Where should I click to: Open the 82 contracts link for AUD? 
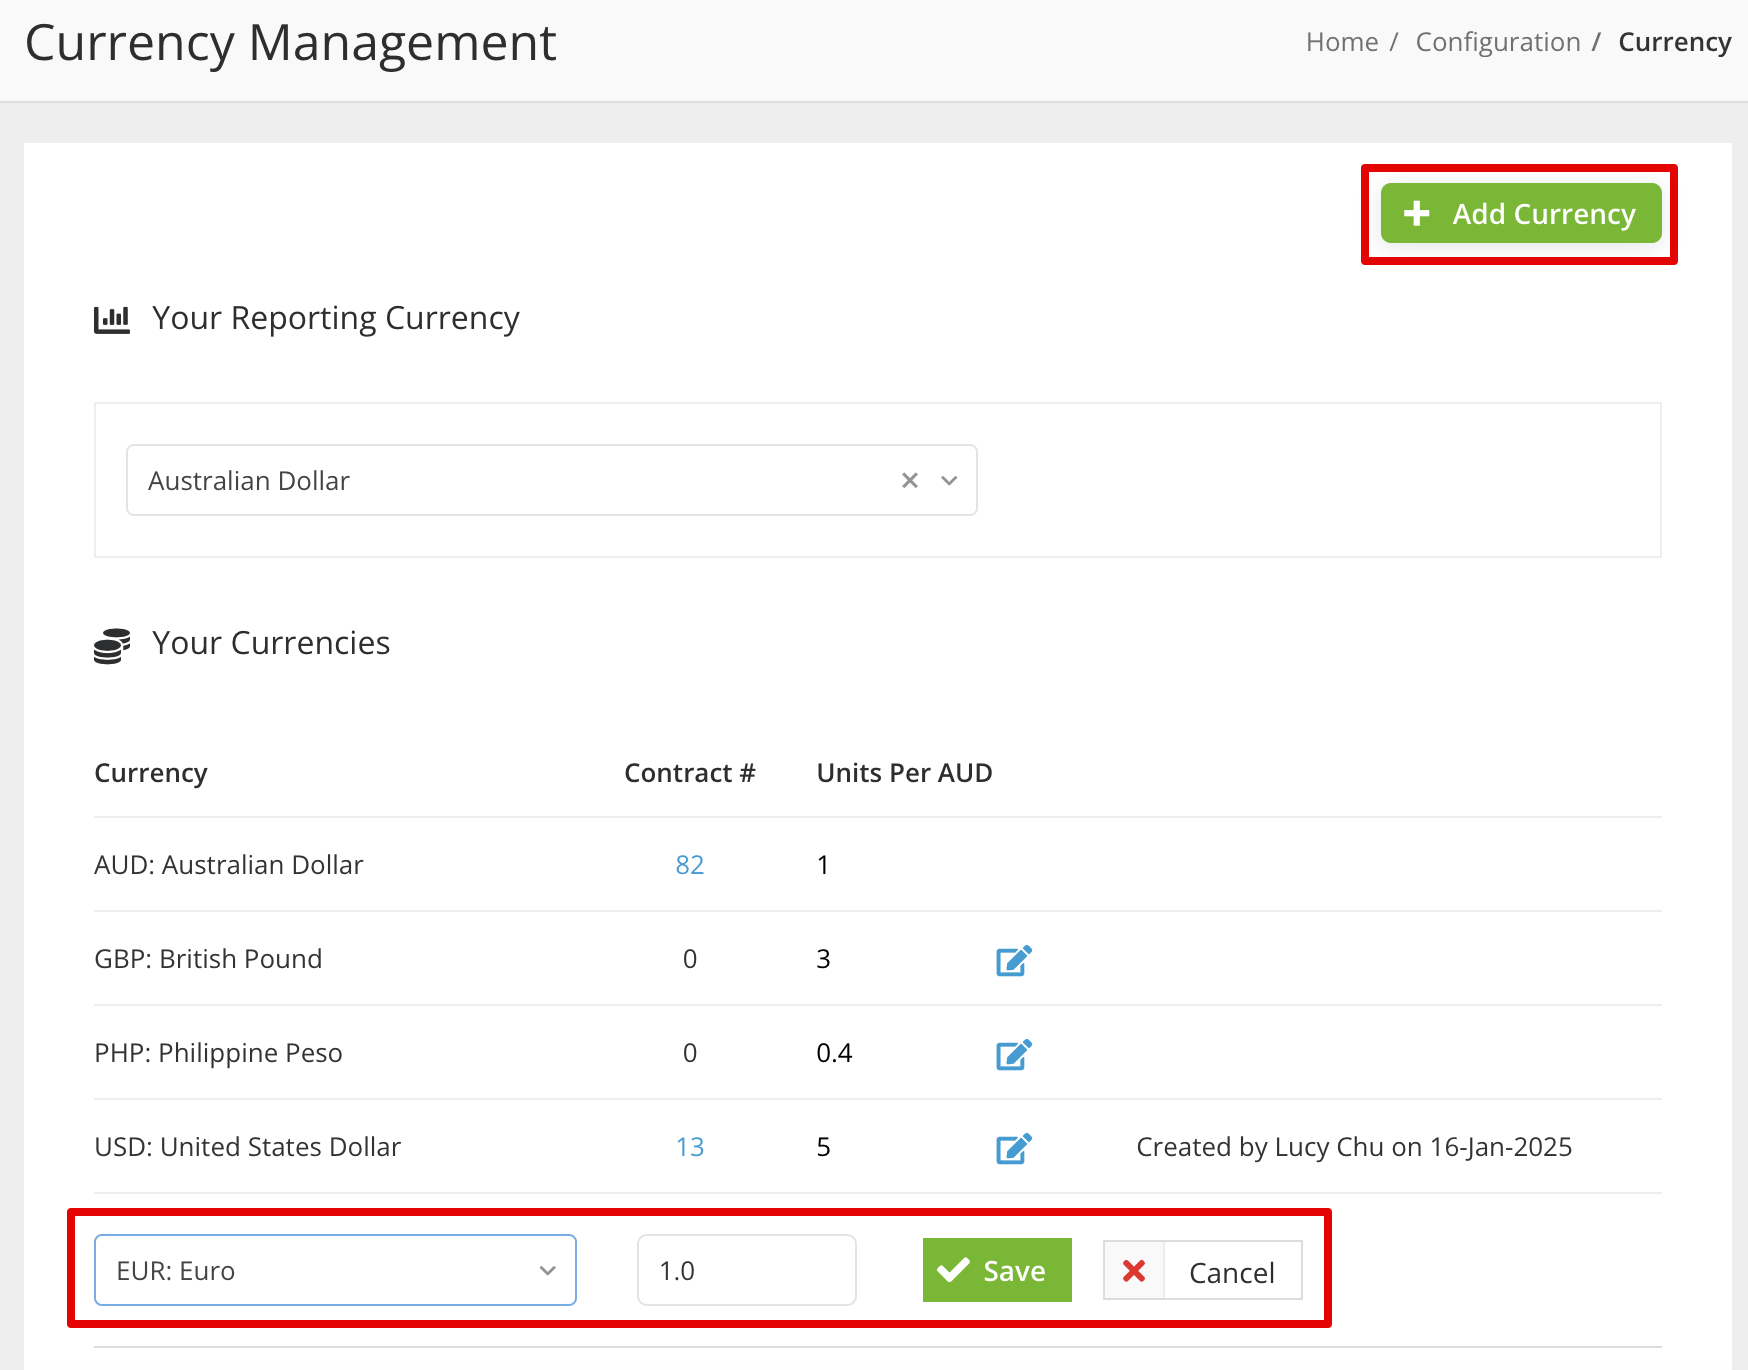pyautogui.click(x=689, y=864)
